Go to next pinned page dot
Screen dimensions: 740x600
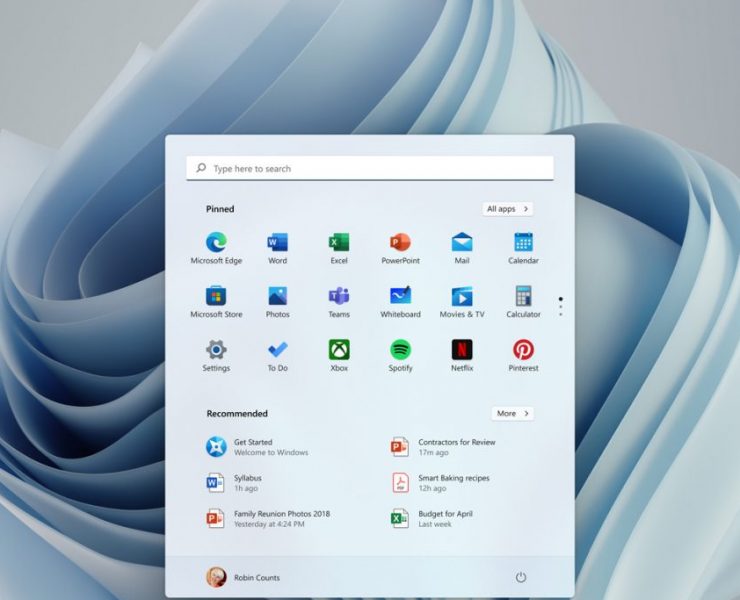pyautogui.click(x=560, y=307)
